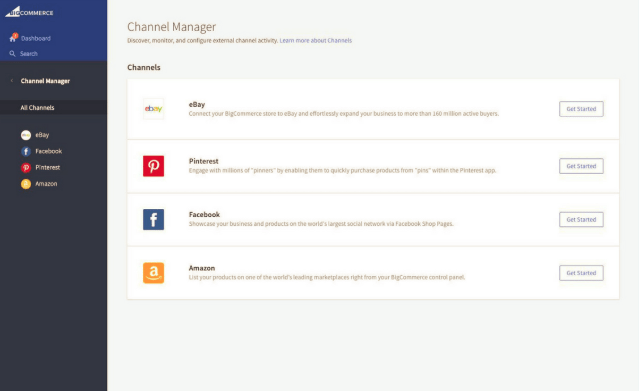Click the Pinterest icon in sidebar
This screenshot has height=391, width=639.
coord(26,168)
